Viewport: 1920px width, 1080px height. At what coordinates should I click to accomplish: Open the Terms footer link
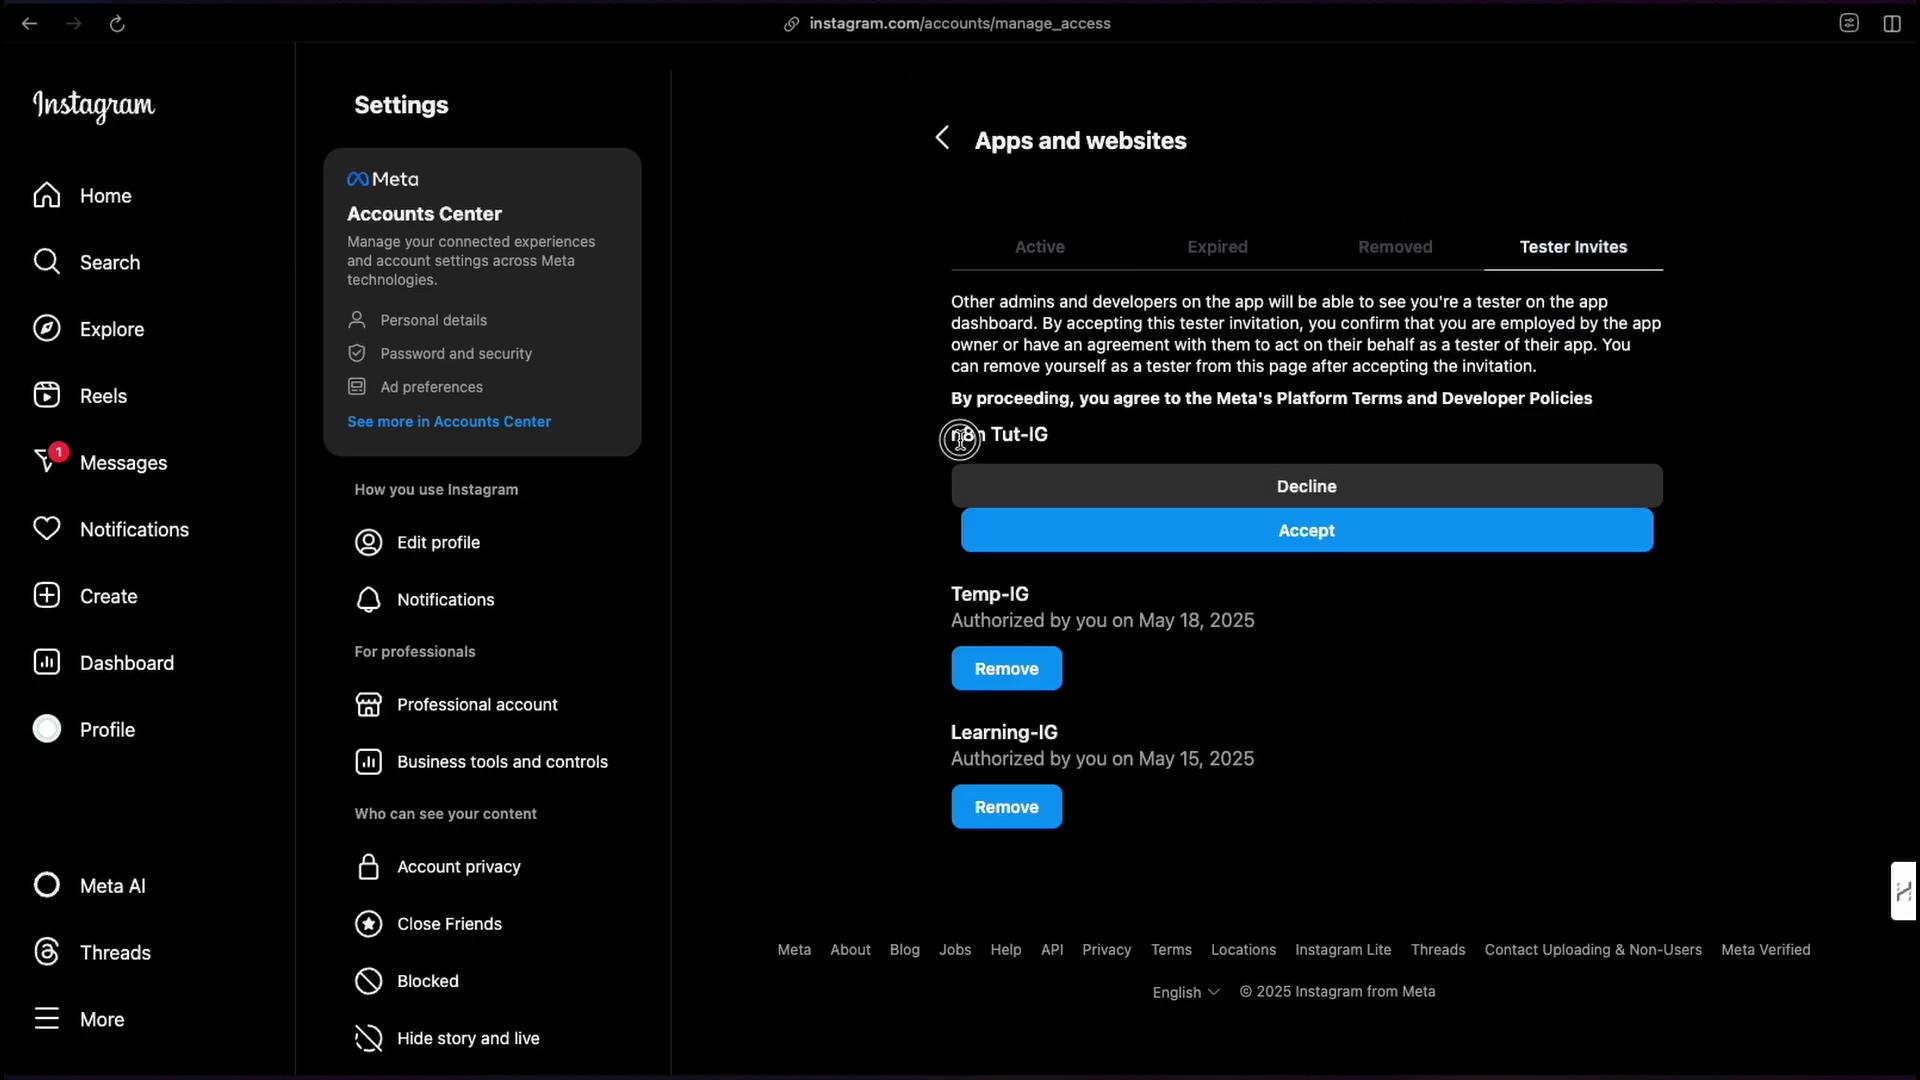[x=1171, y=950]
